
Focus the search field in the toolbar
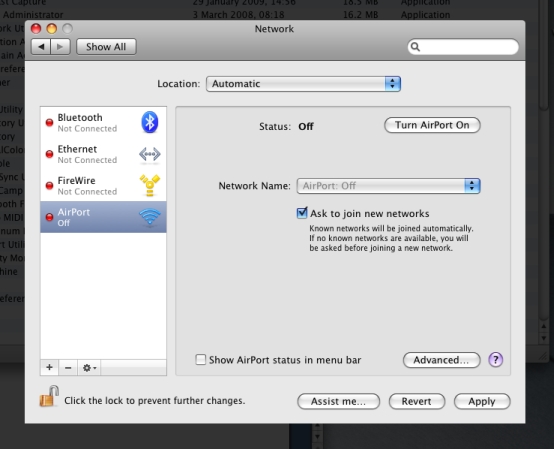coord(463,47)
